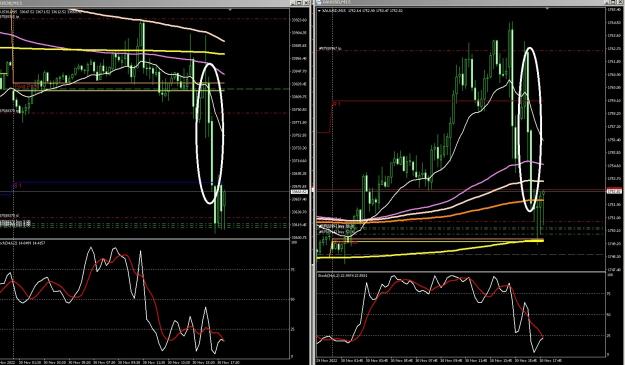Viewport: 625px width, 365px height.
Task: Click the arrow before the right chart's symbol header
Action: tap(319, 10)
